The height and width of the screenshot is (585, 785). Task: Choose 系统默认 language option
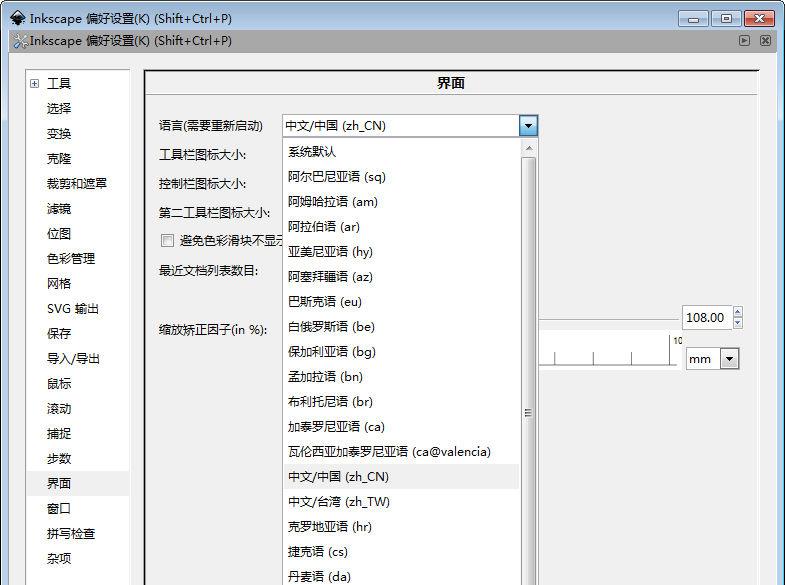pyautogui.click(x=401, y=152)
